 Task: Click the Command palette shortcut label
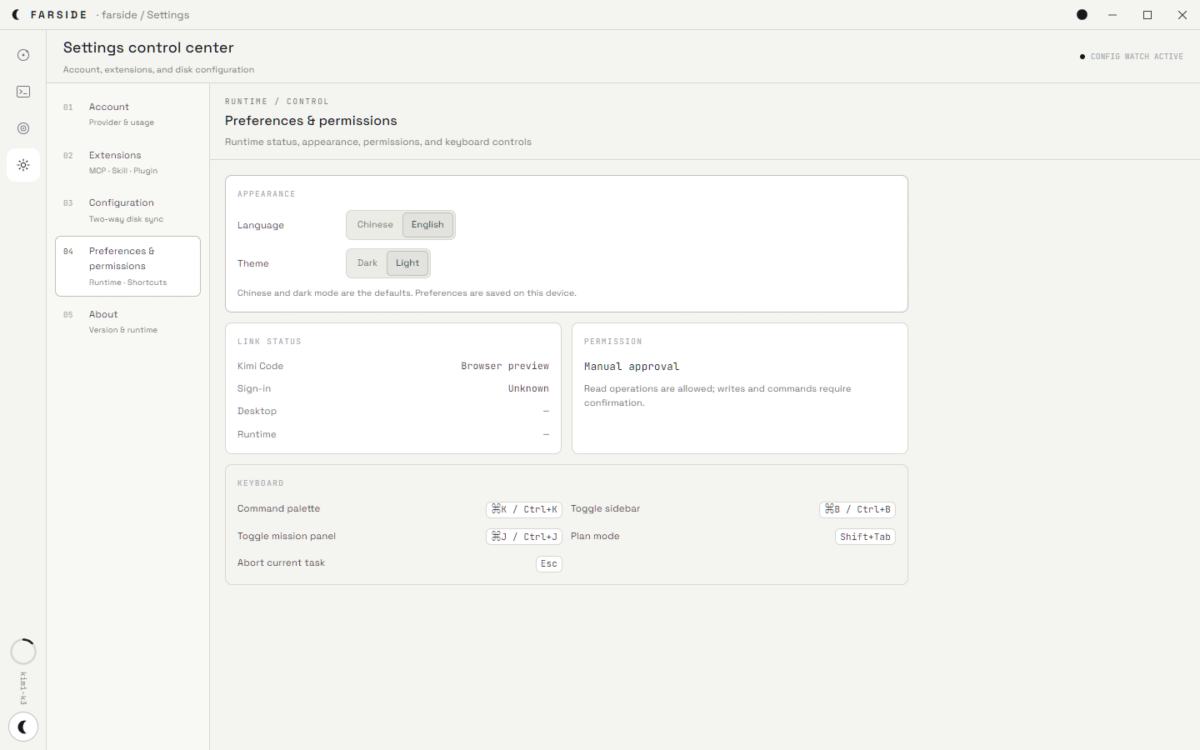pyautogui.click(x=279, y=509)
